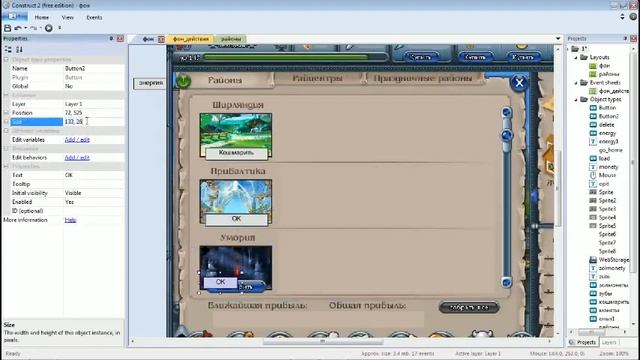Collapse Object type properties section
Screen dimensions: 640x360
pos(6,60)
